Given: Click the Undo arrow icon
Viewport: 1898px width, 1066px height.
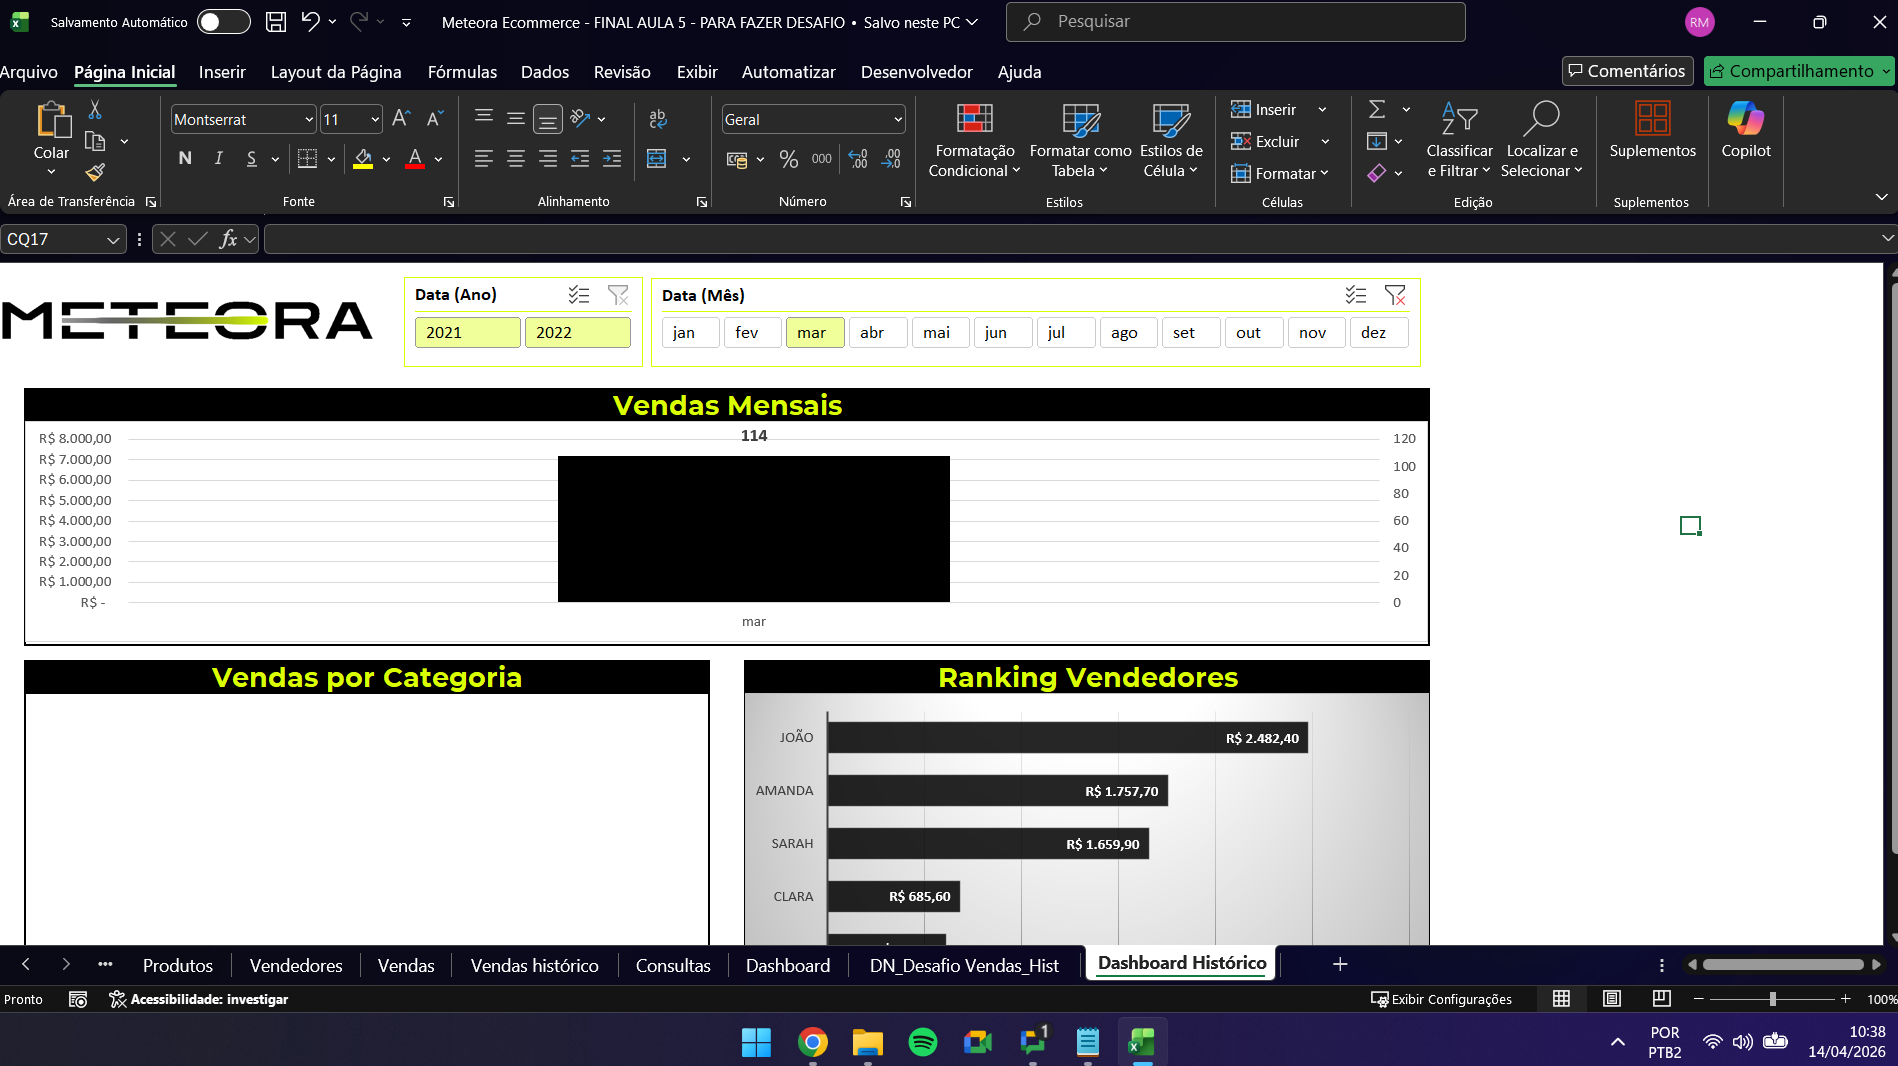Looking at the screenshot, I should tap(310, 21).
